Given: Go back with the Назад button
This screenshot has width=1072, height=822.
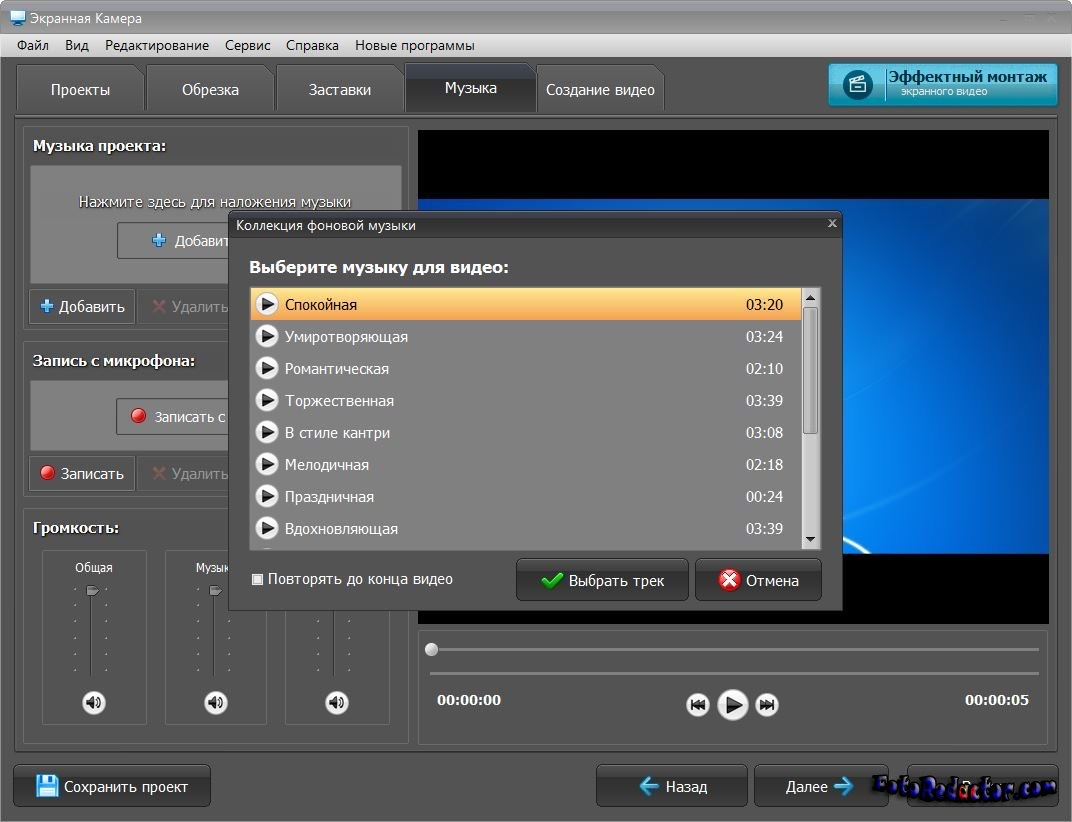Looking at the screenshot, I should coord(672,786).
